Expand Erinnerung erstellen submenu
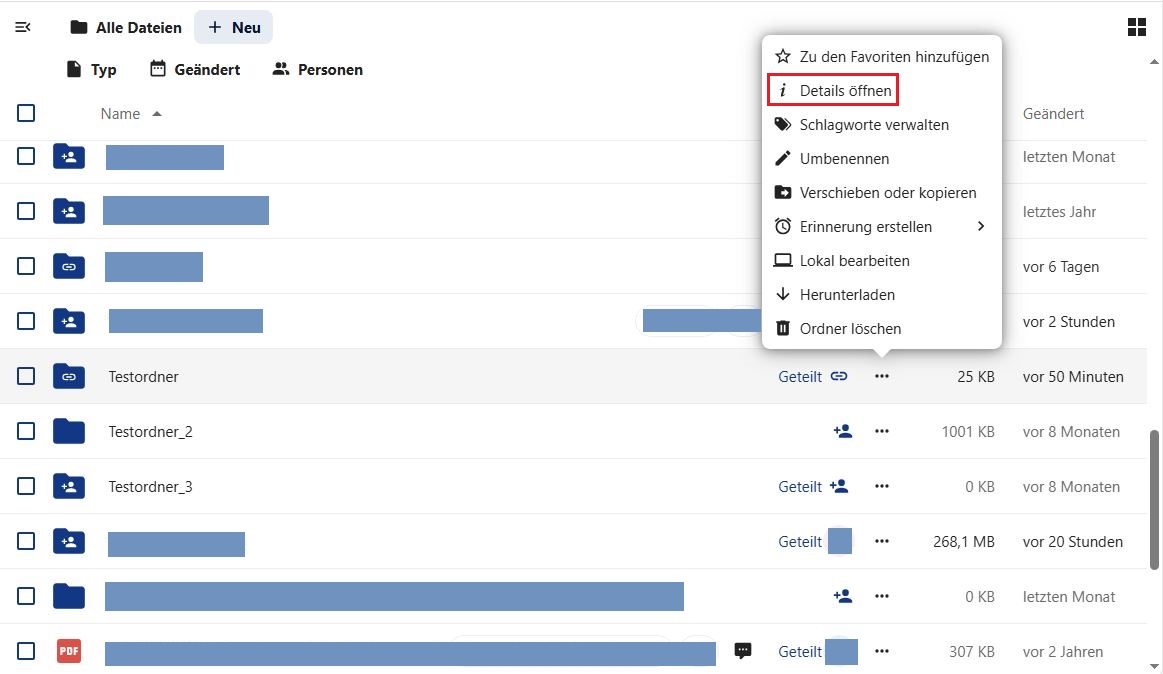The height and width of the screenshot is (674, 1163). (880, 227)
